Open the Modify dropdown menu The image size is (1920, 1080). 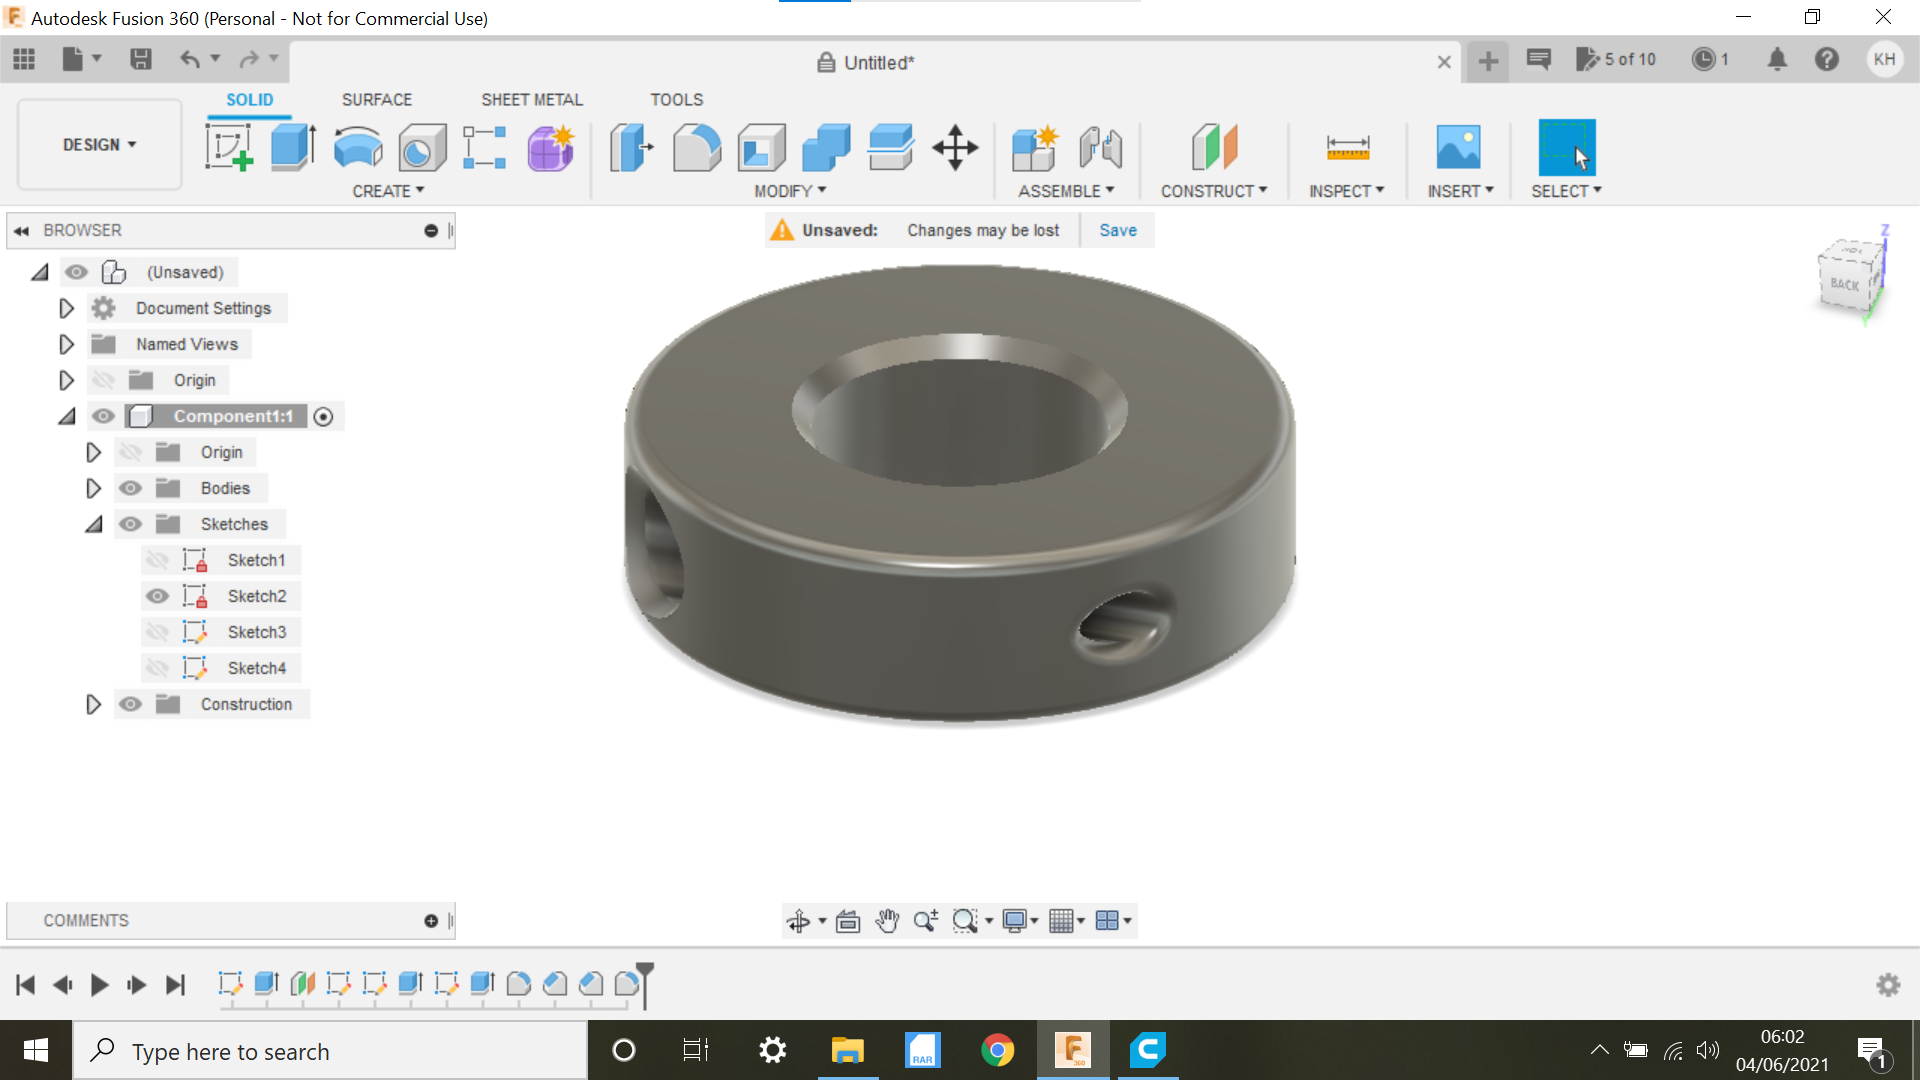(787, 191)
